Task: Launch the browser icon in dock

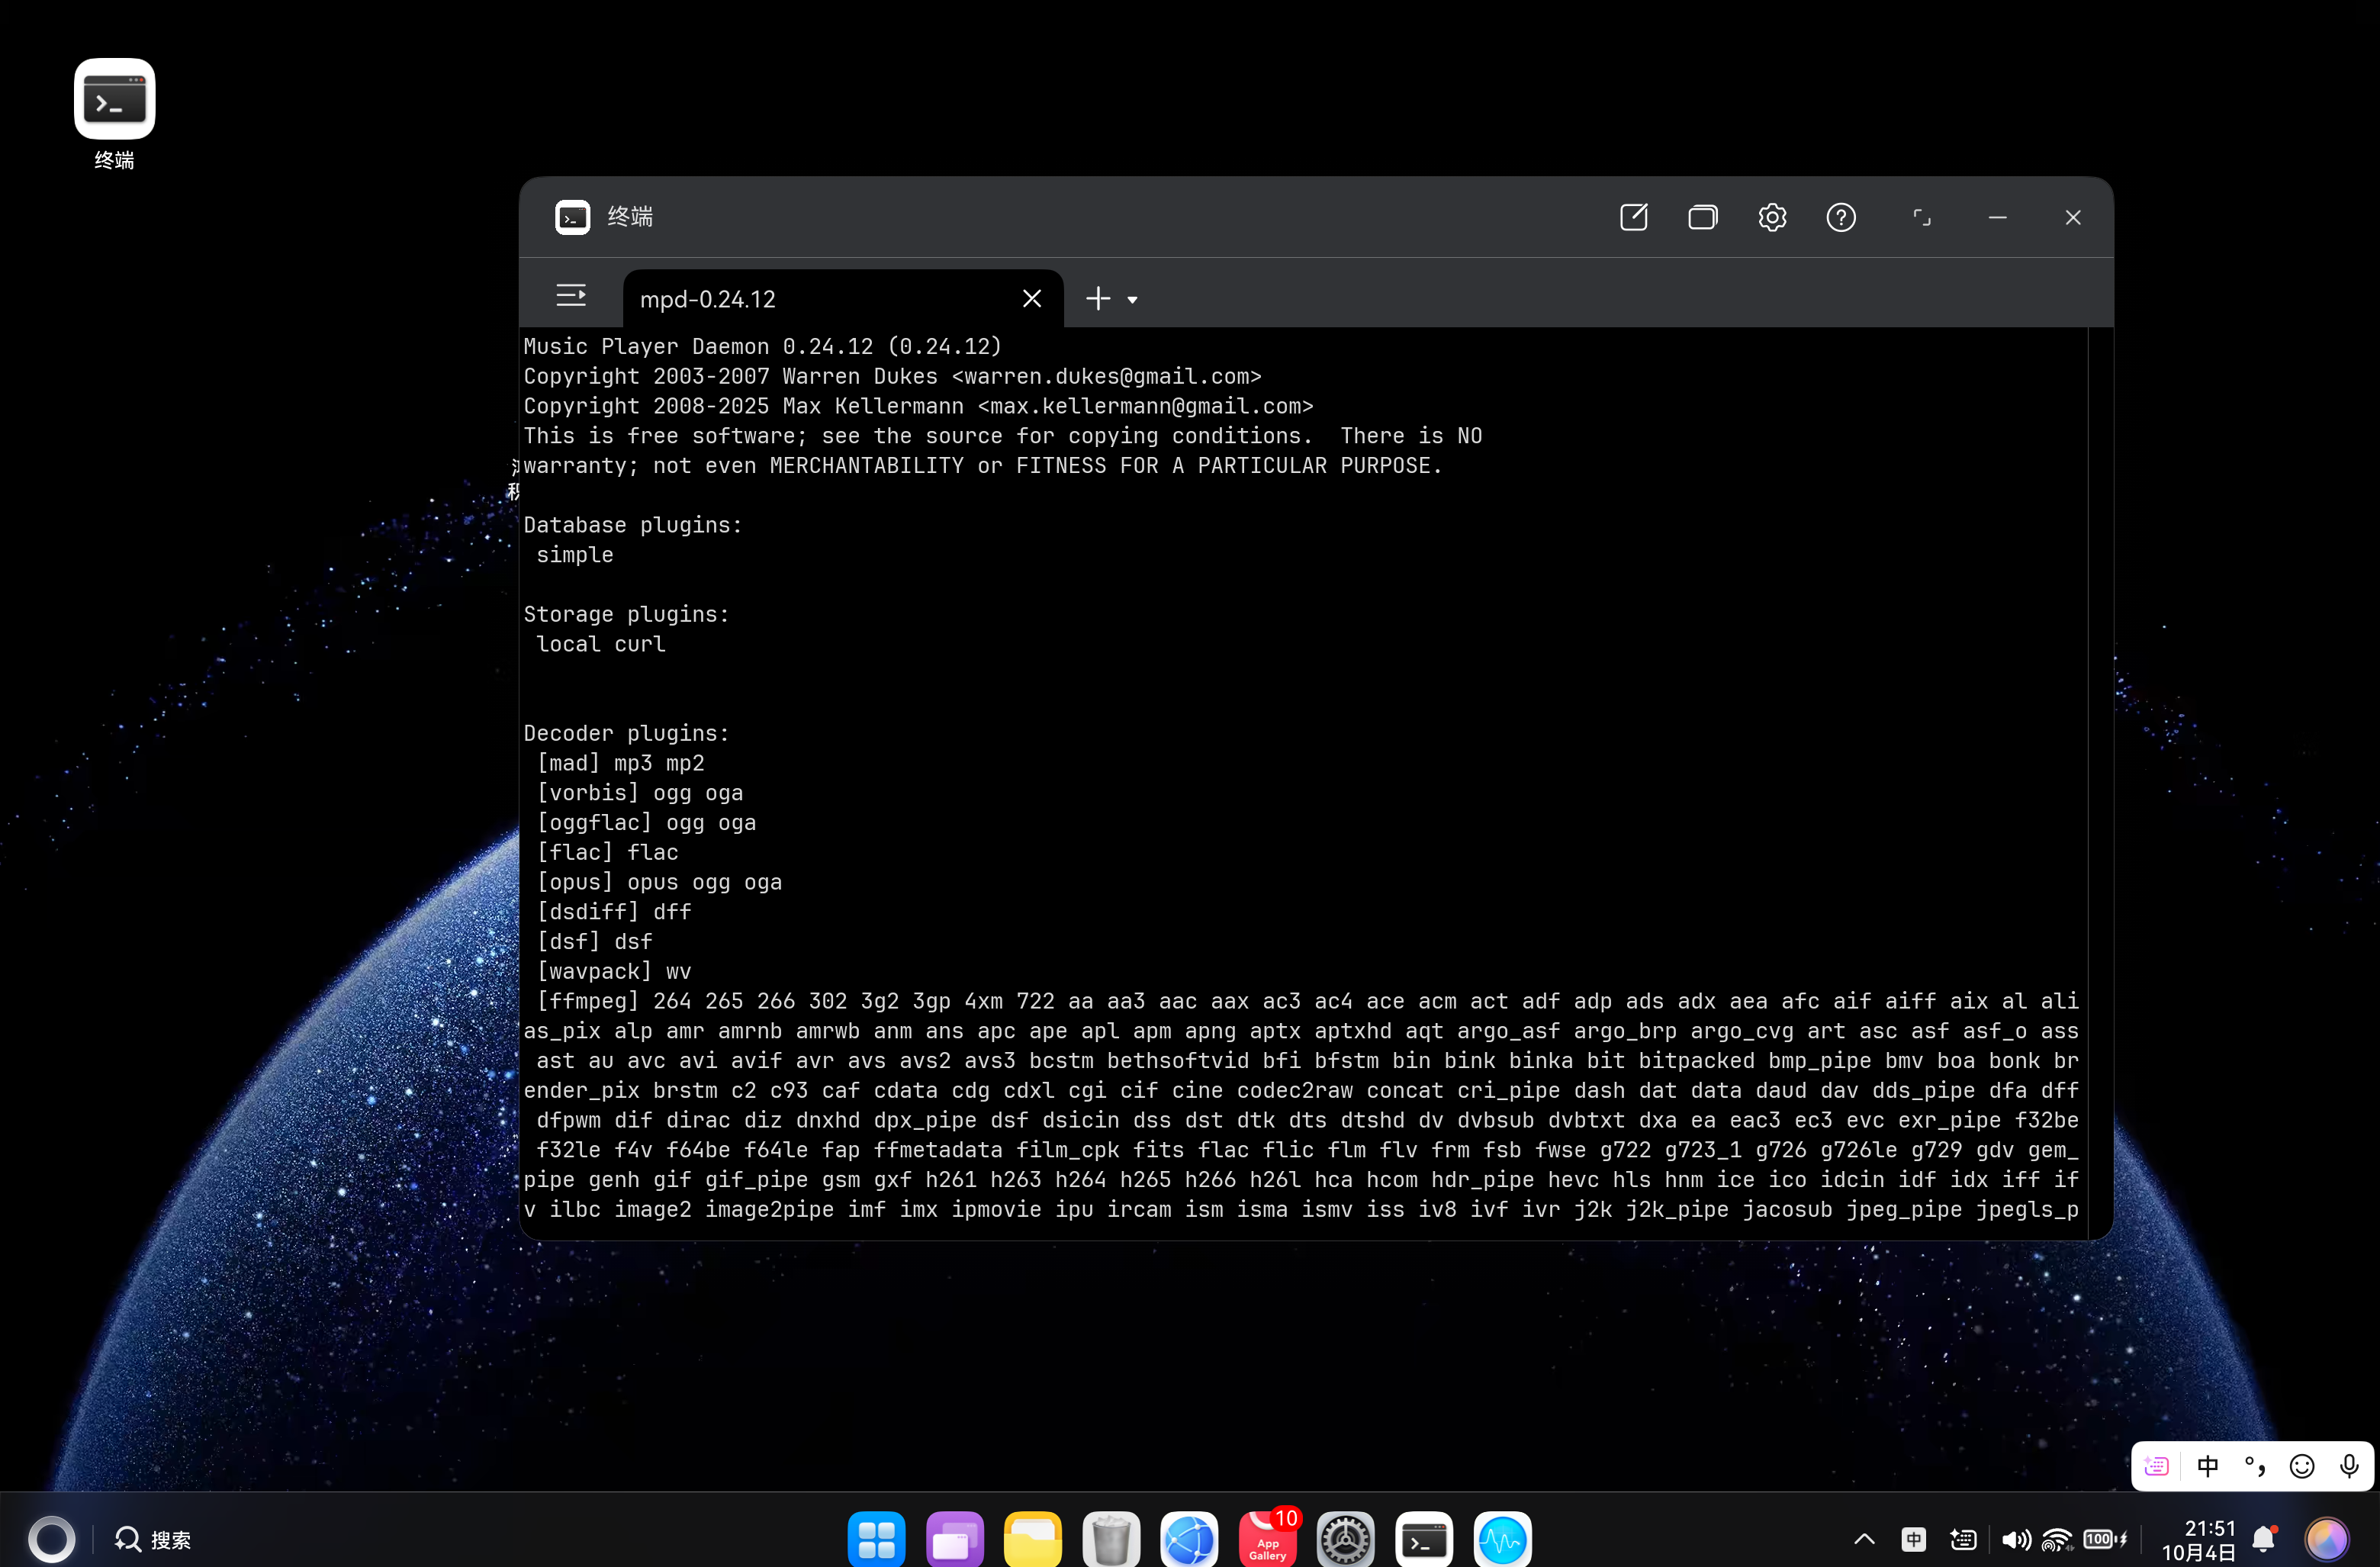Action: [x=1189, y=1539]
